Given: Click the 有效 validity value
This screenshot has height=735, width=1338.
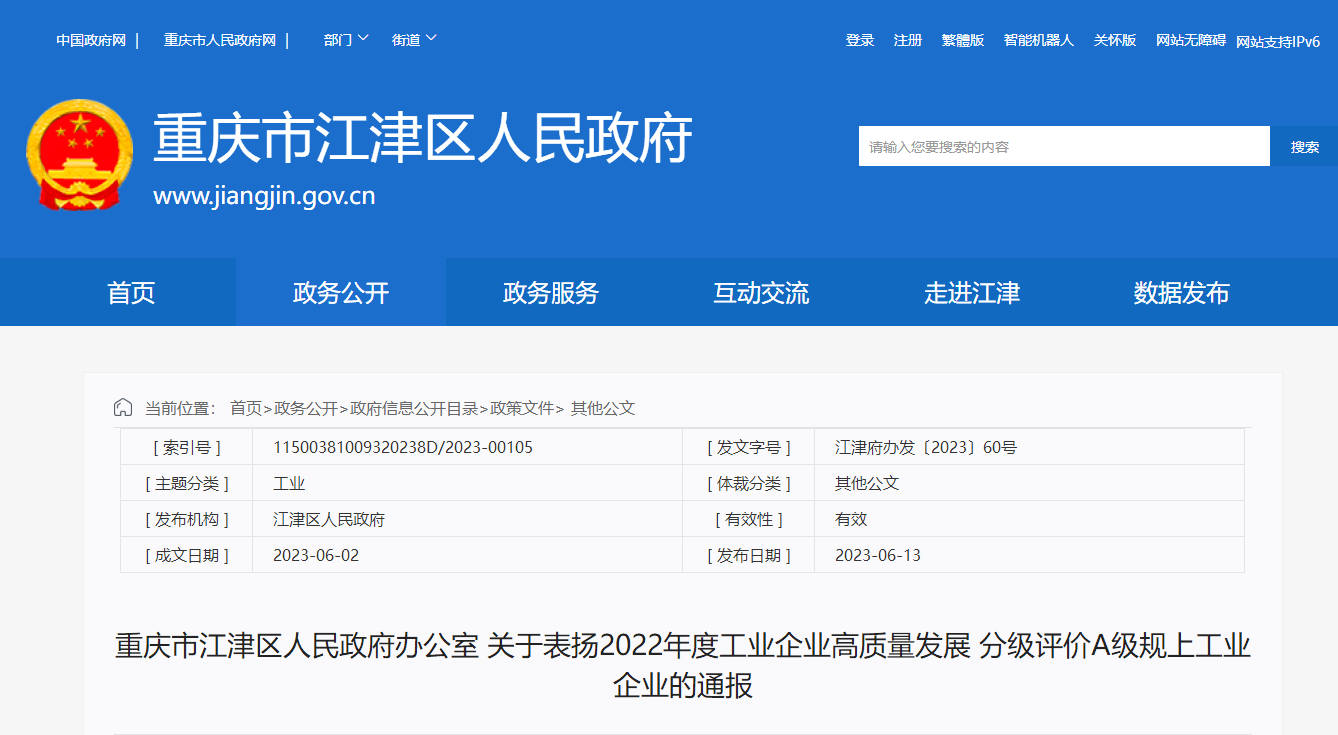Looking at the screenshot, I should coord(851,519).
